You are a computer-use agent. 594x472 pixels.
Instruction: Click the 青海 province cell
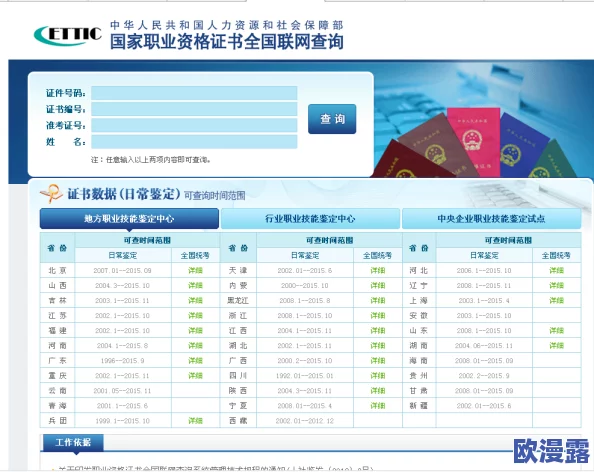tap(58, 406)
